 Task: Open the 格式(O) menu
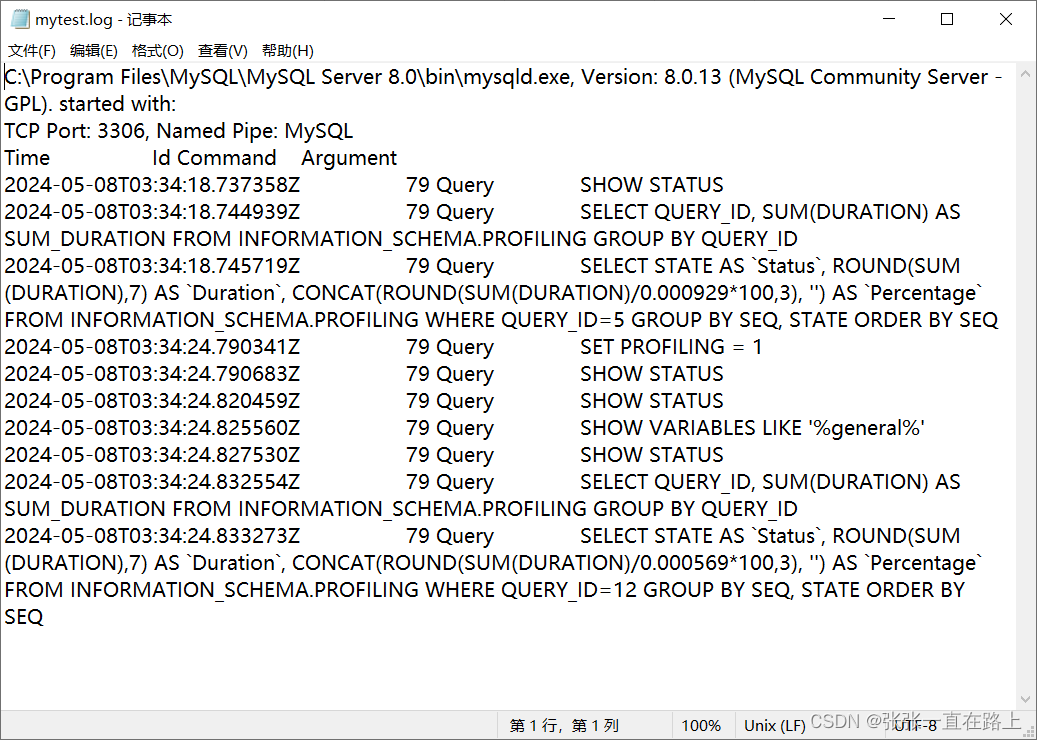(x=157, y=51)
